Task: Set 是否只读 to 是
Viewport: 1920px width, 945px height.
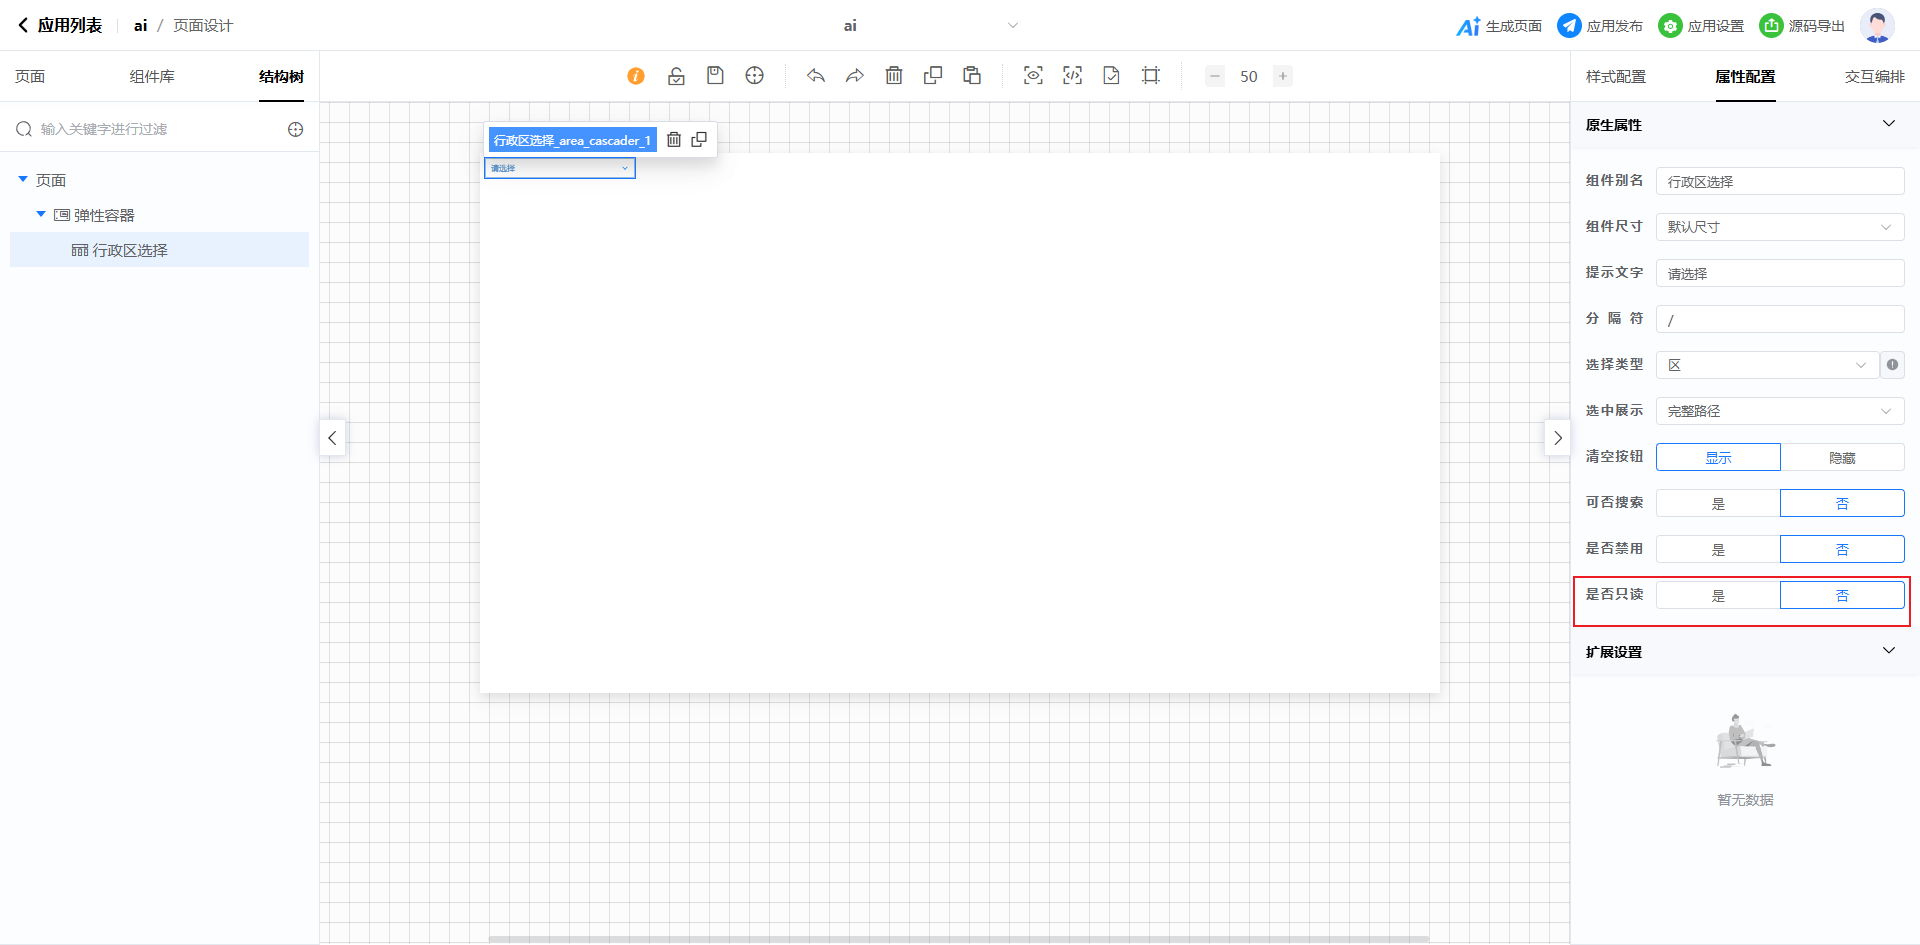Action: pos(1718,596)
